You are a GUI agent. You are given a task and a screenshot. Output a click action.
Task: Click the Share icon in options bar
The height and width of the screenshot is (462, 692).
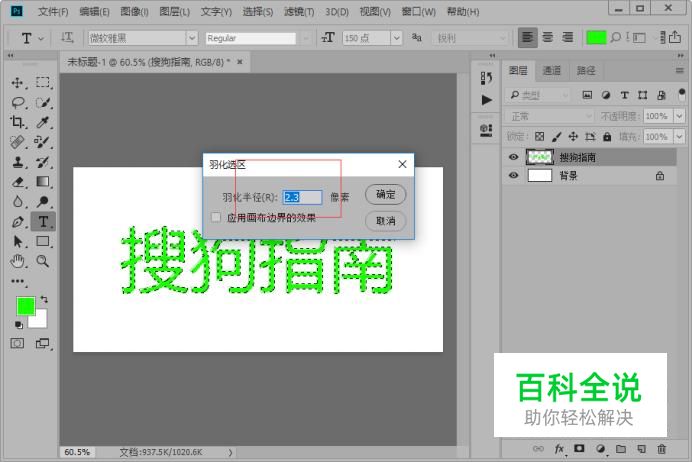tap(674, 38)
